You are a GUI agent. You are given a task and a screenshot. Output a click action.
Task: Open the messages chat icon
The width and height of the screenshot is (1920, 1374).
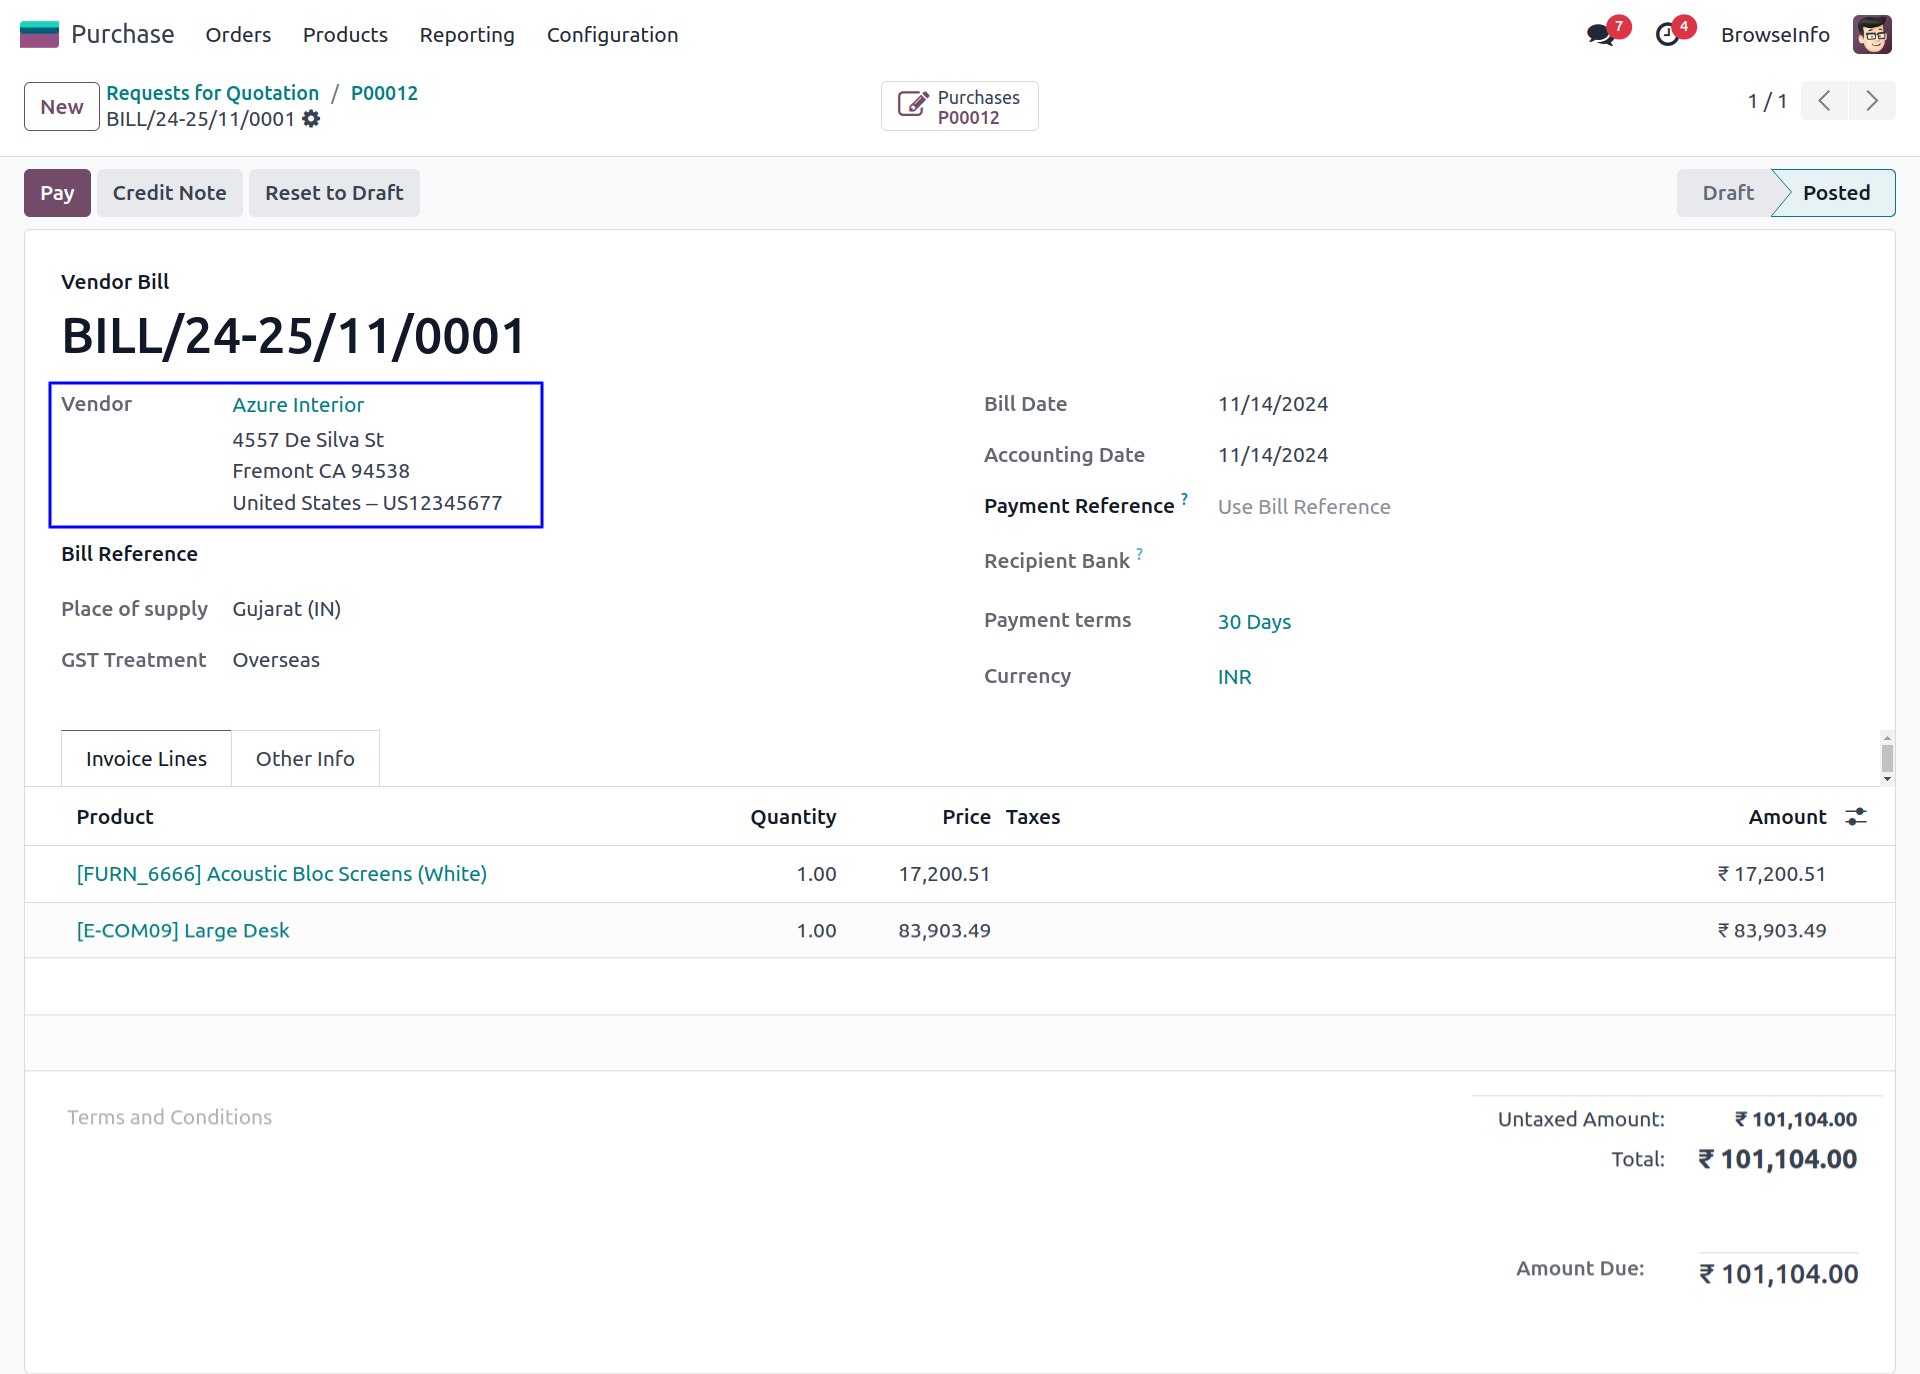click(1601, 35)
